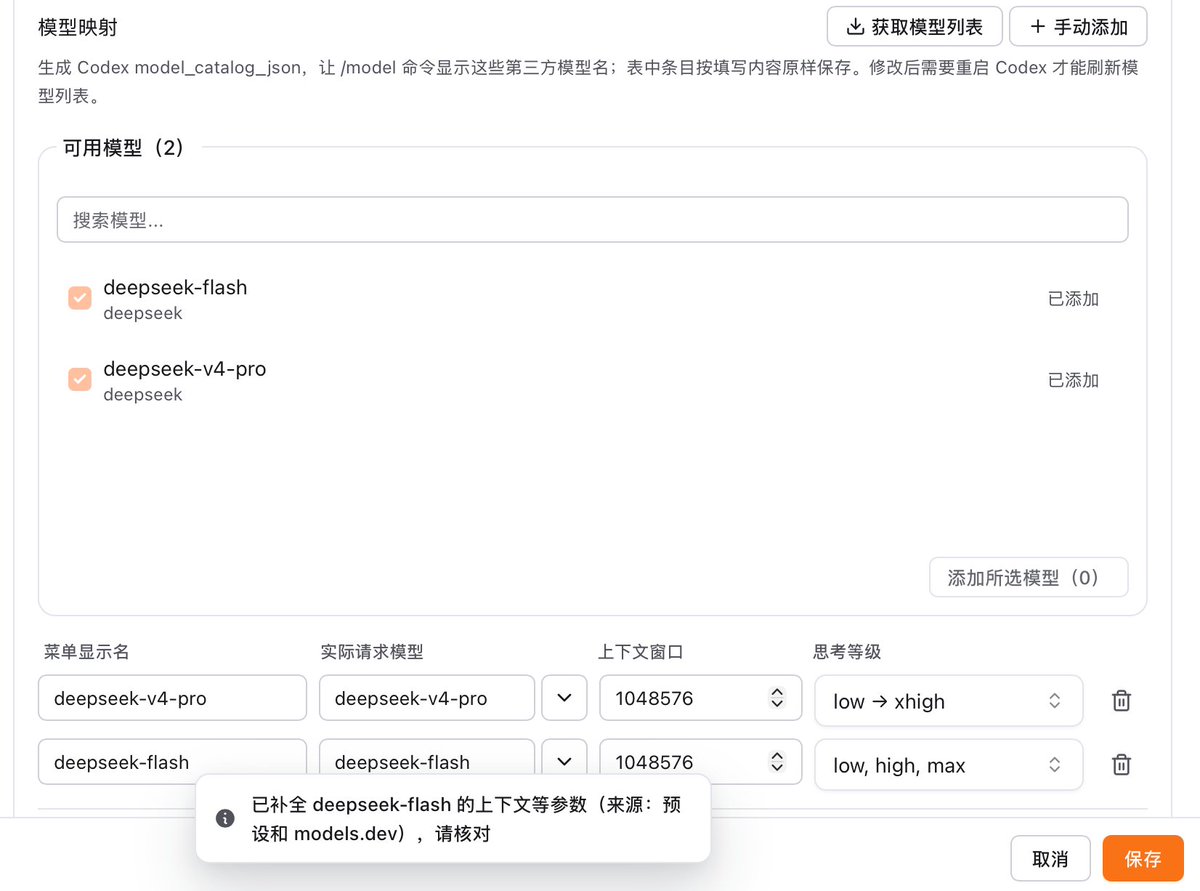The image size is (1200, 891).
Task: Click 已添加 label next to deepseek-flash
Action: pos(1073,299)
